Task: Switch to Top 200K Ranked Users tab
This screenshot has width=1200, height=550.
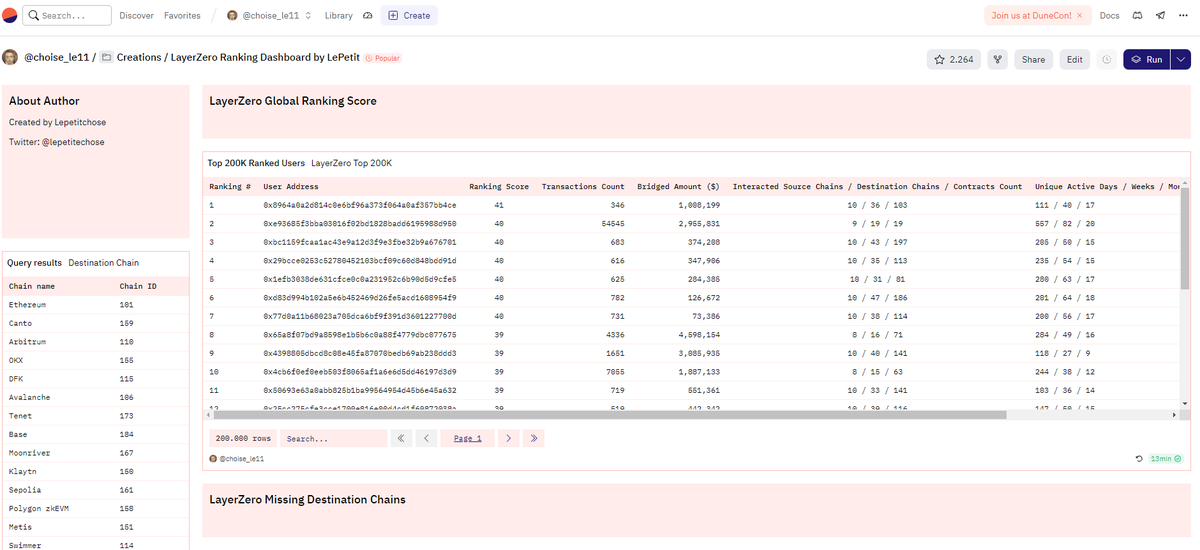Action: point(255,162)
